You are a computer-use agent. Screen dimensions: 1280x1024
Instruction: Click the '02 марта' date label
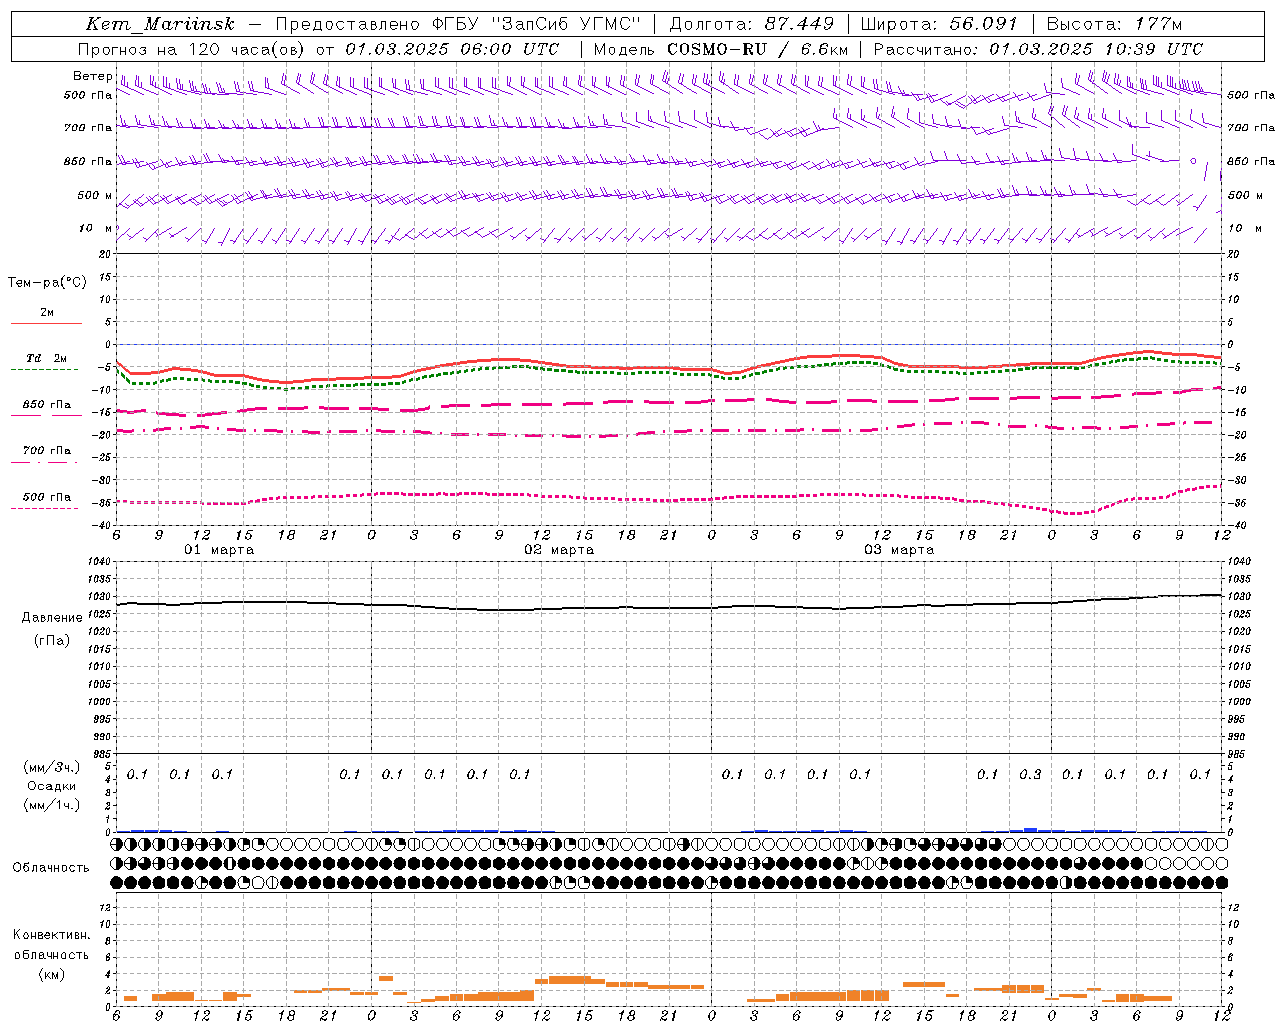[559, 550]
